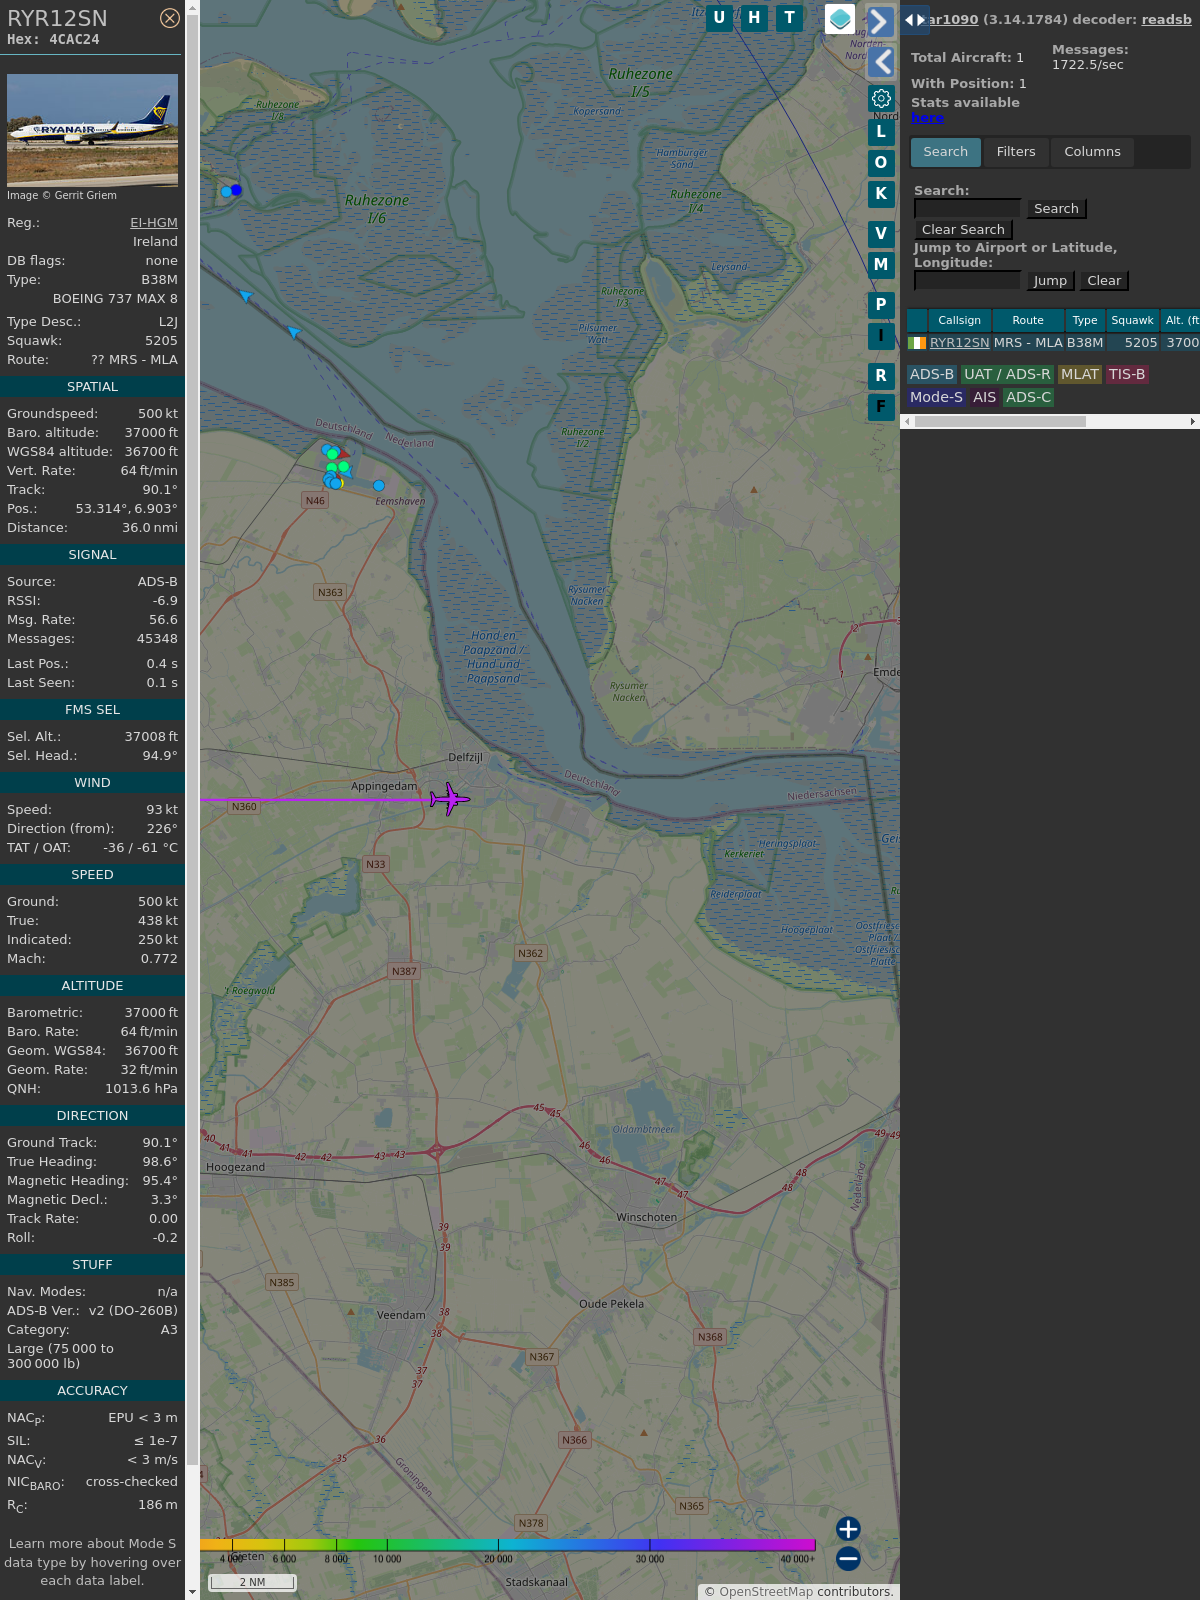The height and width of the screenshot is (1600, 1200).
Task: Open the settings gear on map
Action: (x=881, y=98)
